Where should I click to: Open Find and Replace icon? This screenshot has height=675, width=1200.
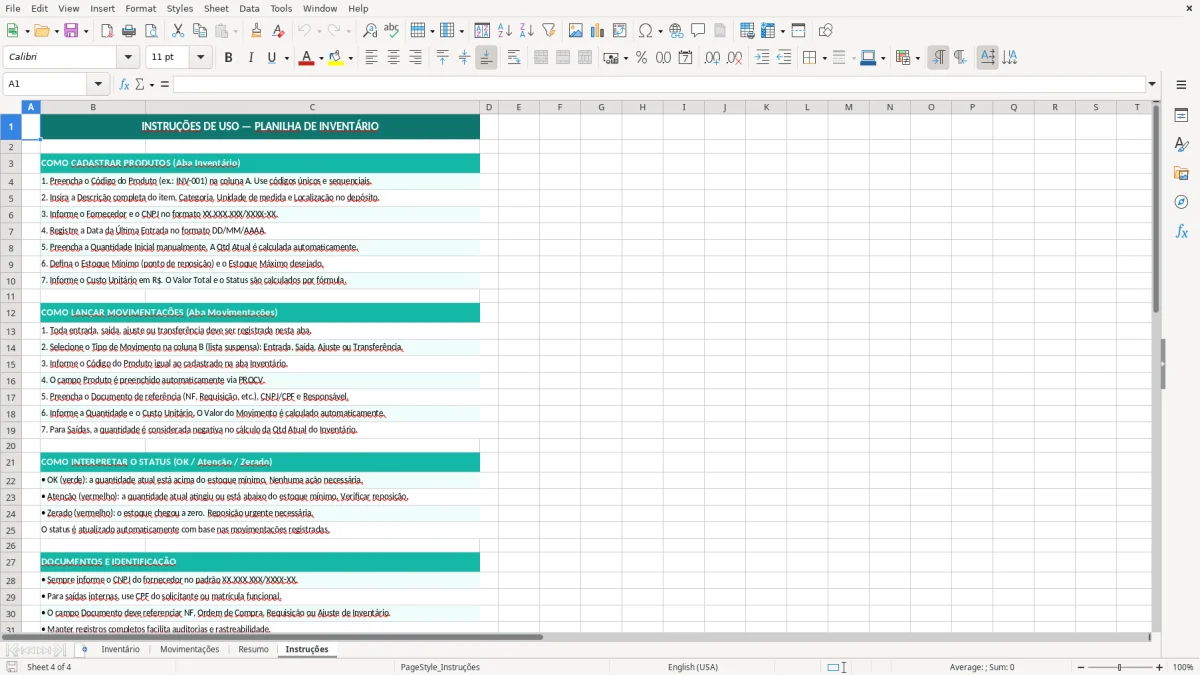370,31
